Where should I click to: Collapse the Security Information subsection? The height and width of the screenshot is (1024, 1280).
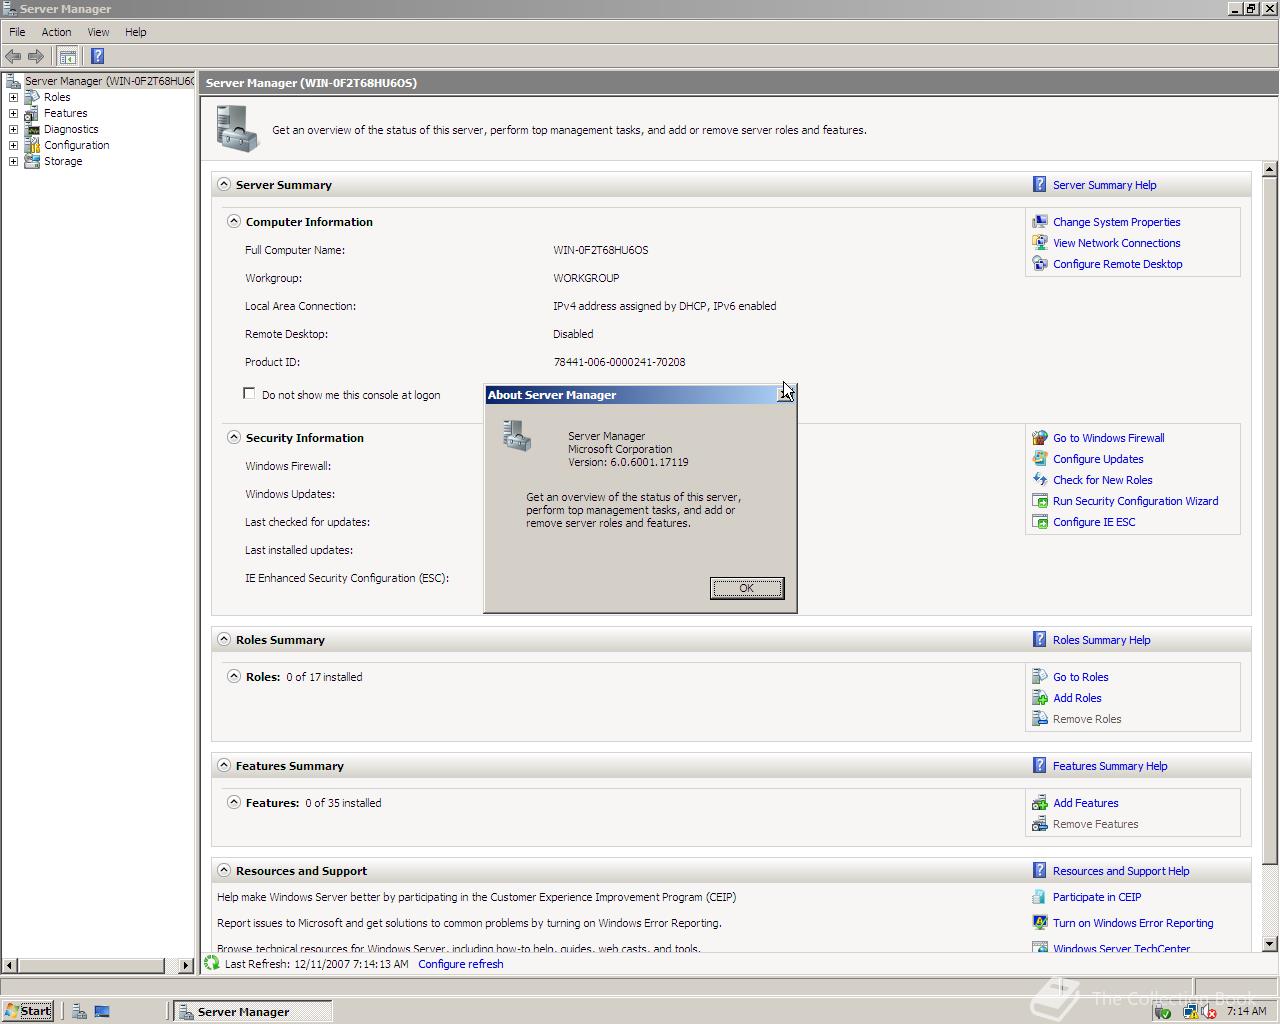coord(234,438)
